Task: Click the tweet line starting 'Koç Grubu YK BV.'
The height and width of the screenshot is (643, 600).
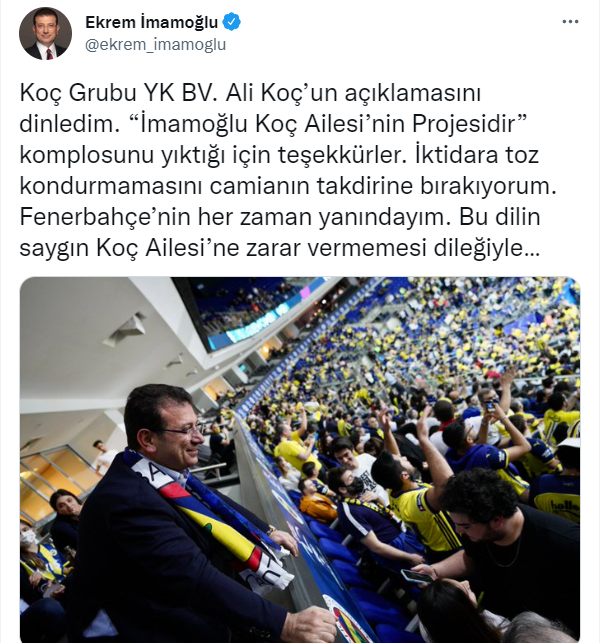Action: (250, 93)
